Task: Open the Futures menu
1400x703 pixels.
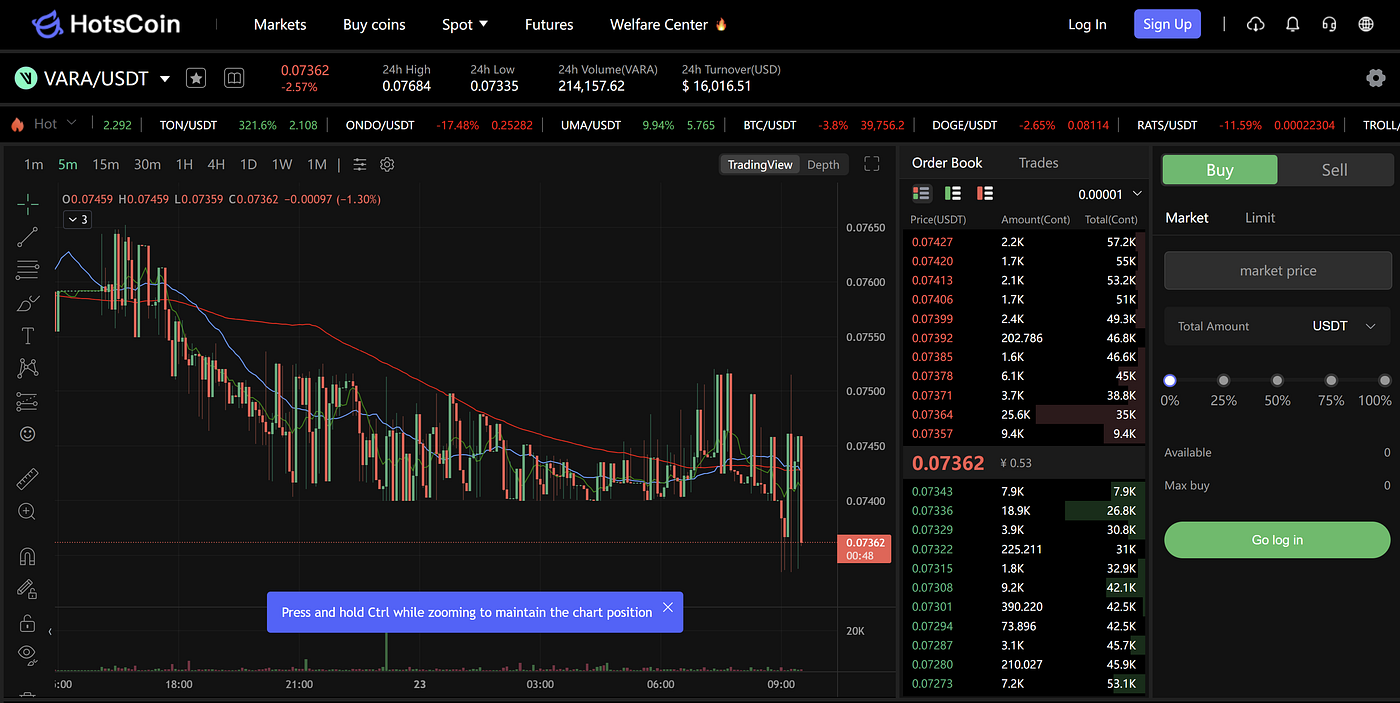Action: (x=549, y=24)
